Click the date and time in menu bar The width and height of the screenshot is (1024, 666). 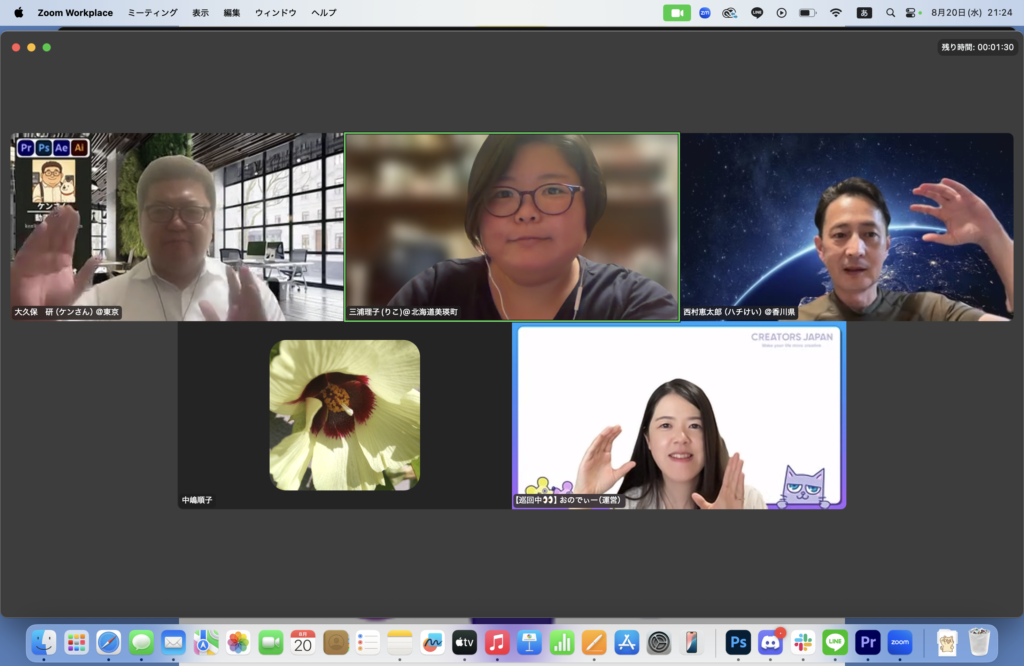pos(972,13)
